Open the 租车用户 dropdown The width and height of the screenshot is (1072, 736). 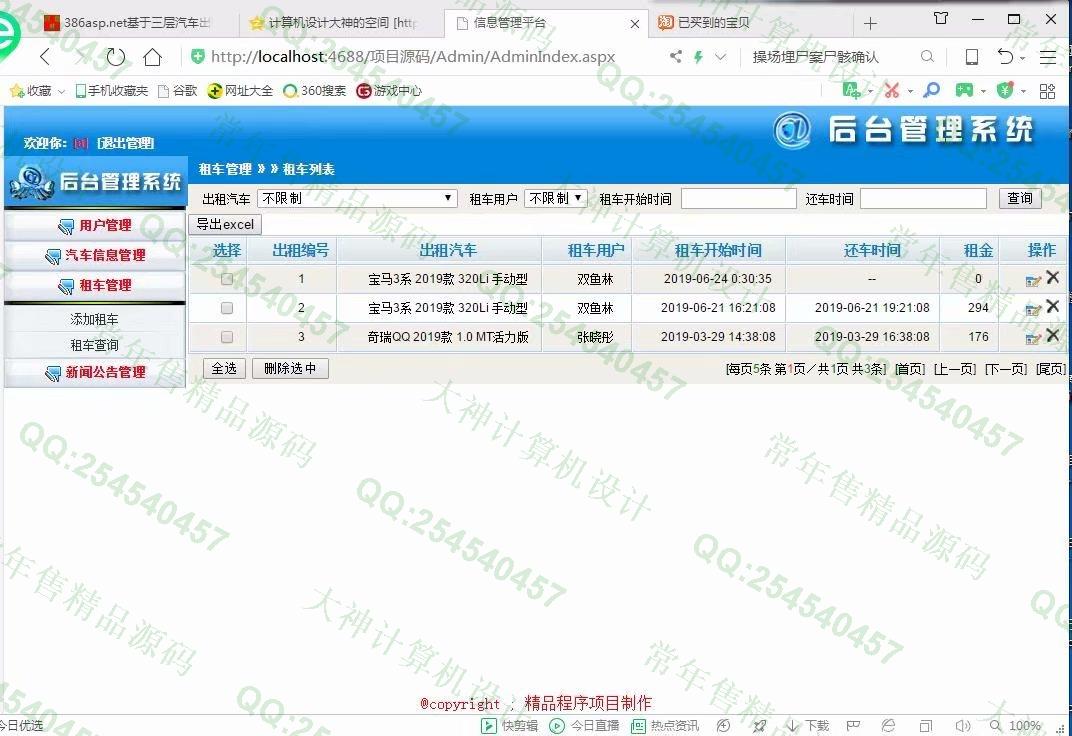[x=556, y=198]
